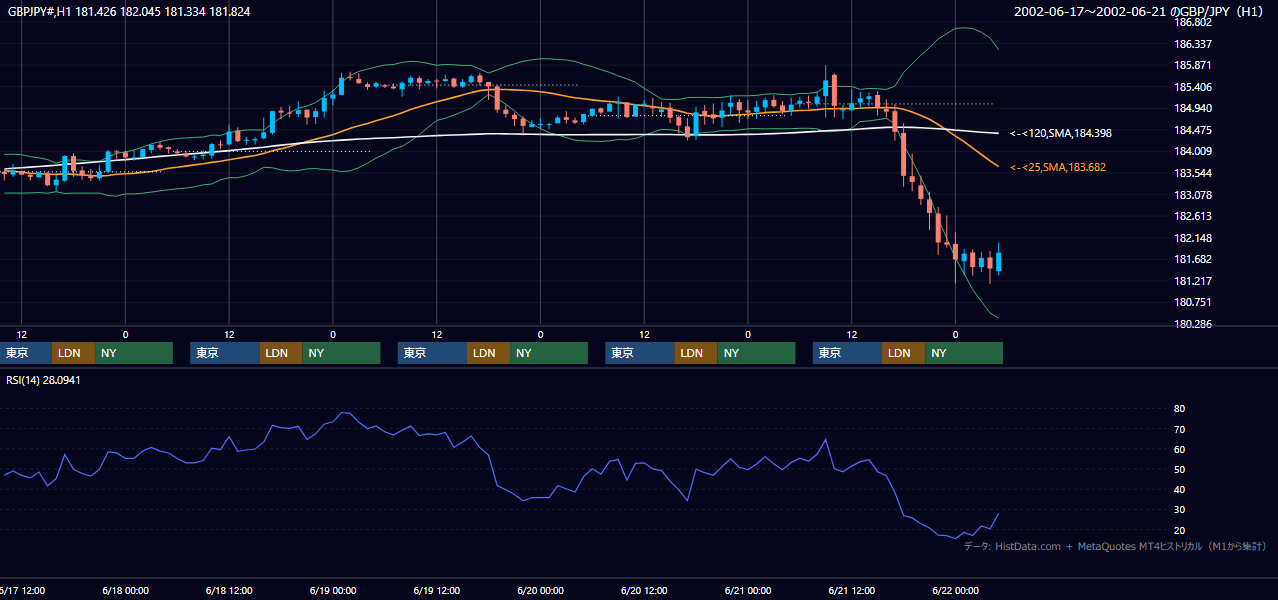
Task: Click the NY session block above 6/22 00:00
Action: point(963,353)
